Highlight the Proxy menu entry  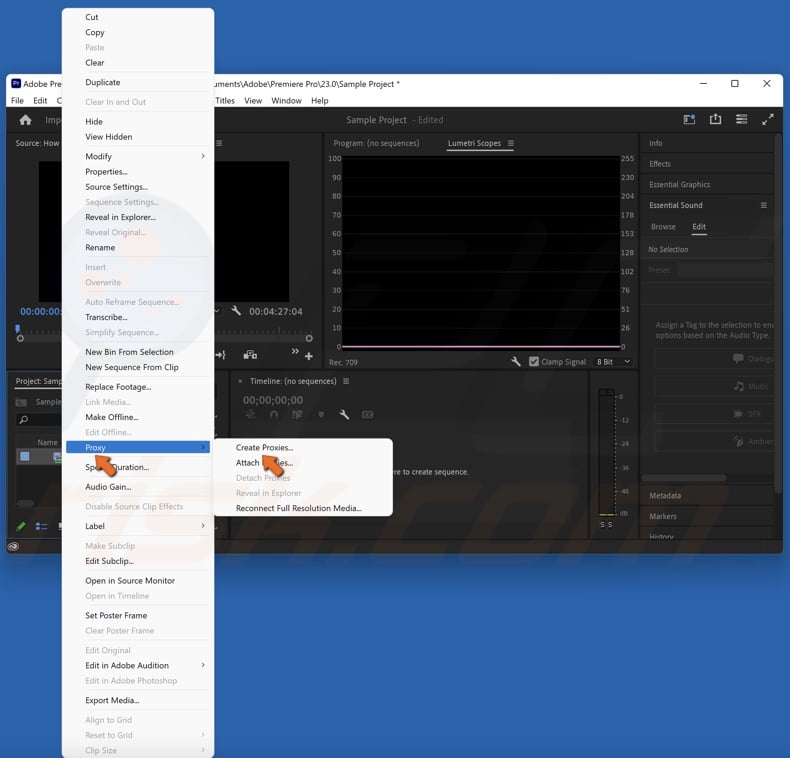(x=138, y=448)
